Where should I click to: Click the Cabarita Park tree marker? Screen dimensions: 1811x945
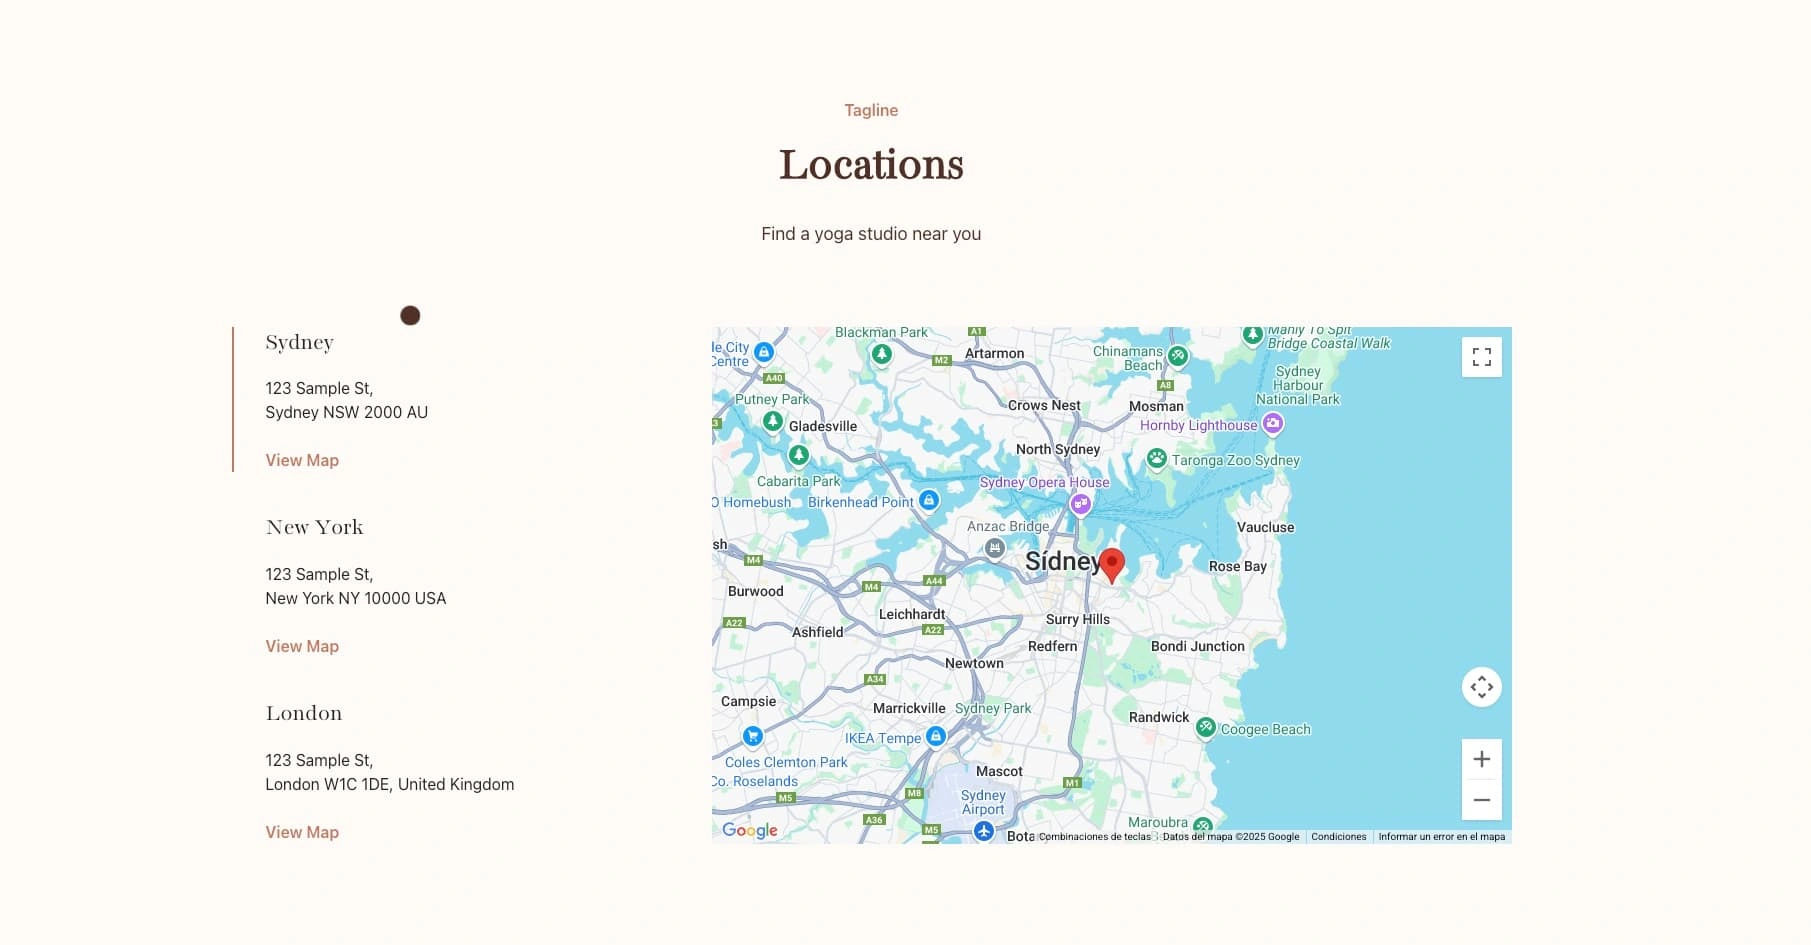click(798, 456)
